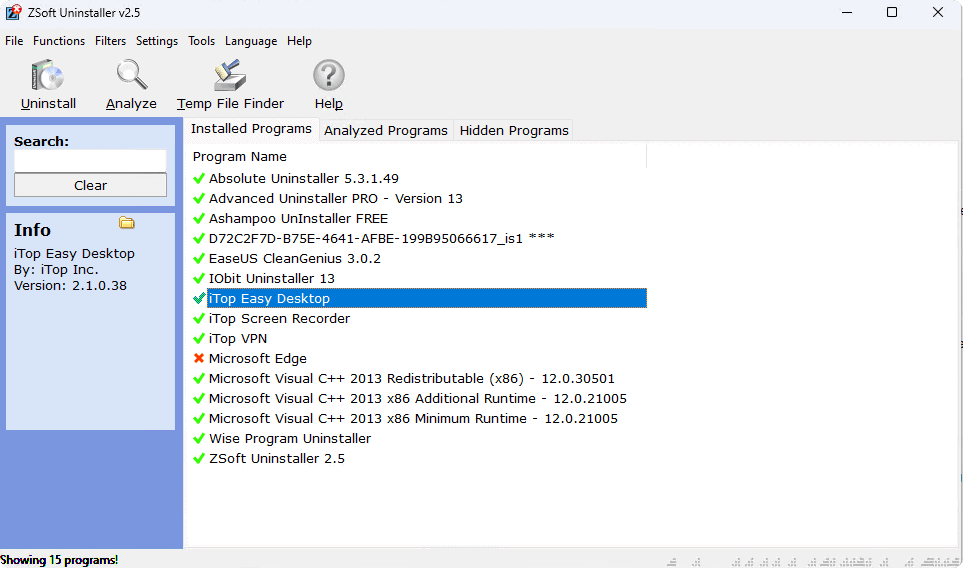
Task: Select iTop Screen Recorder entry
Action: click(279, 319)
